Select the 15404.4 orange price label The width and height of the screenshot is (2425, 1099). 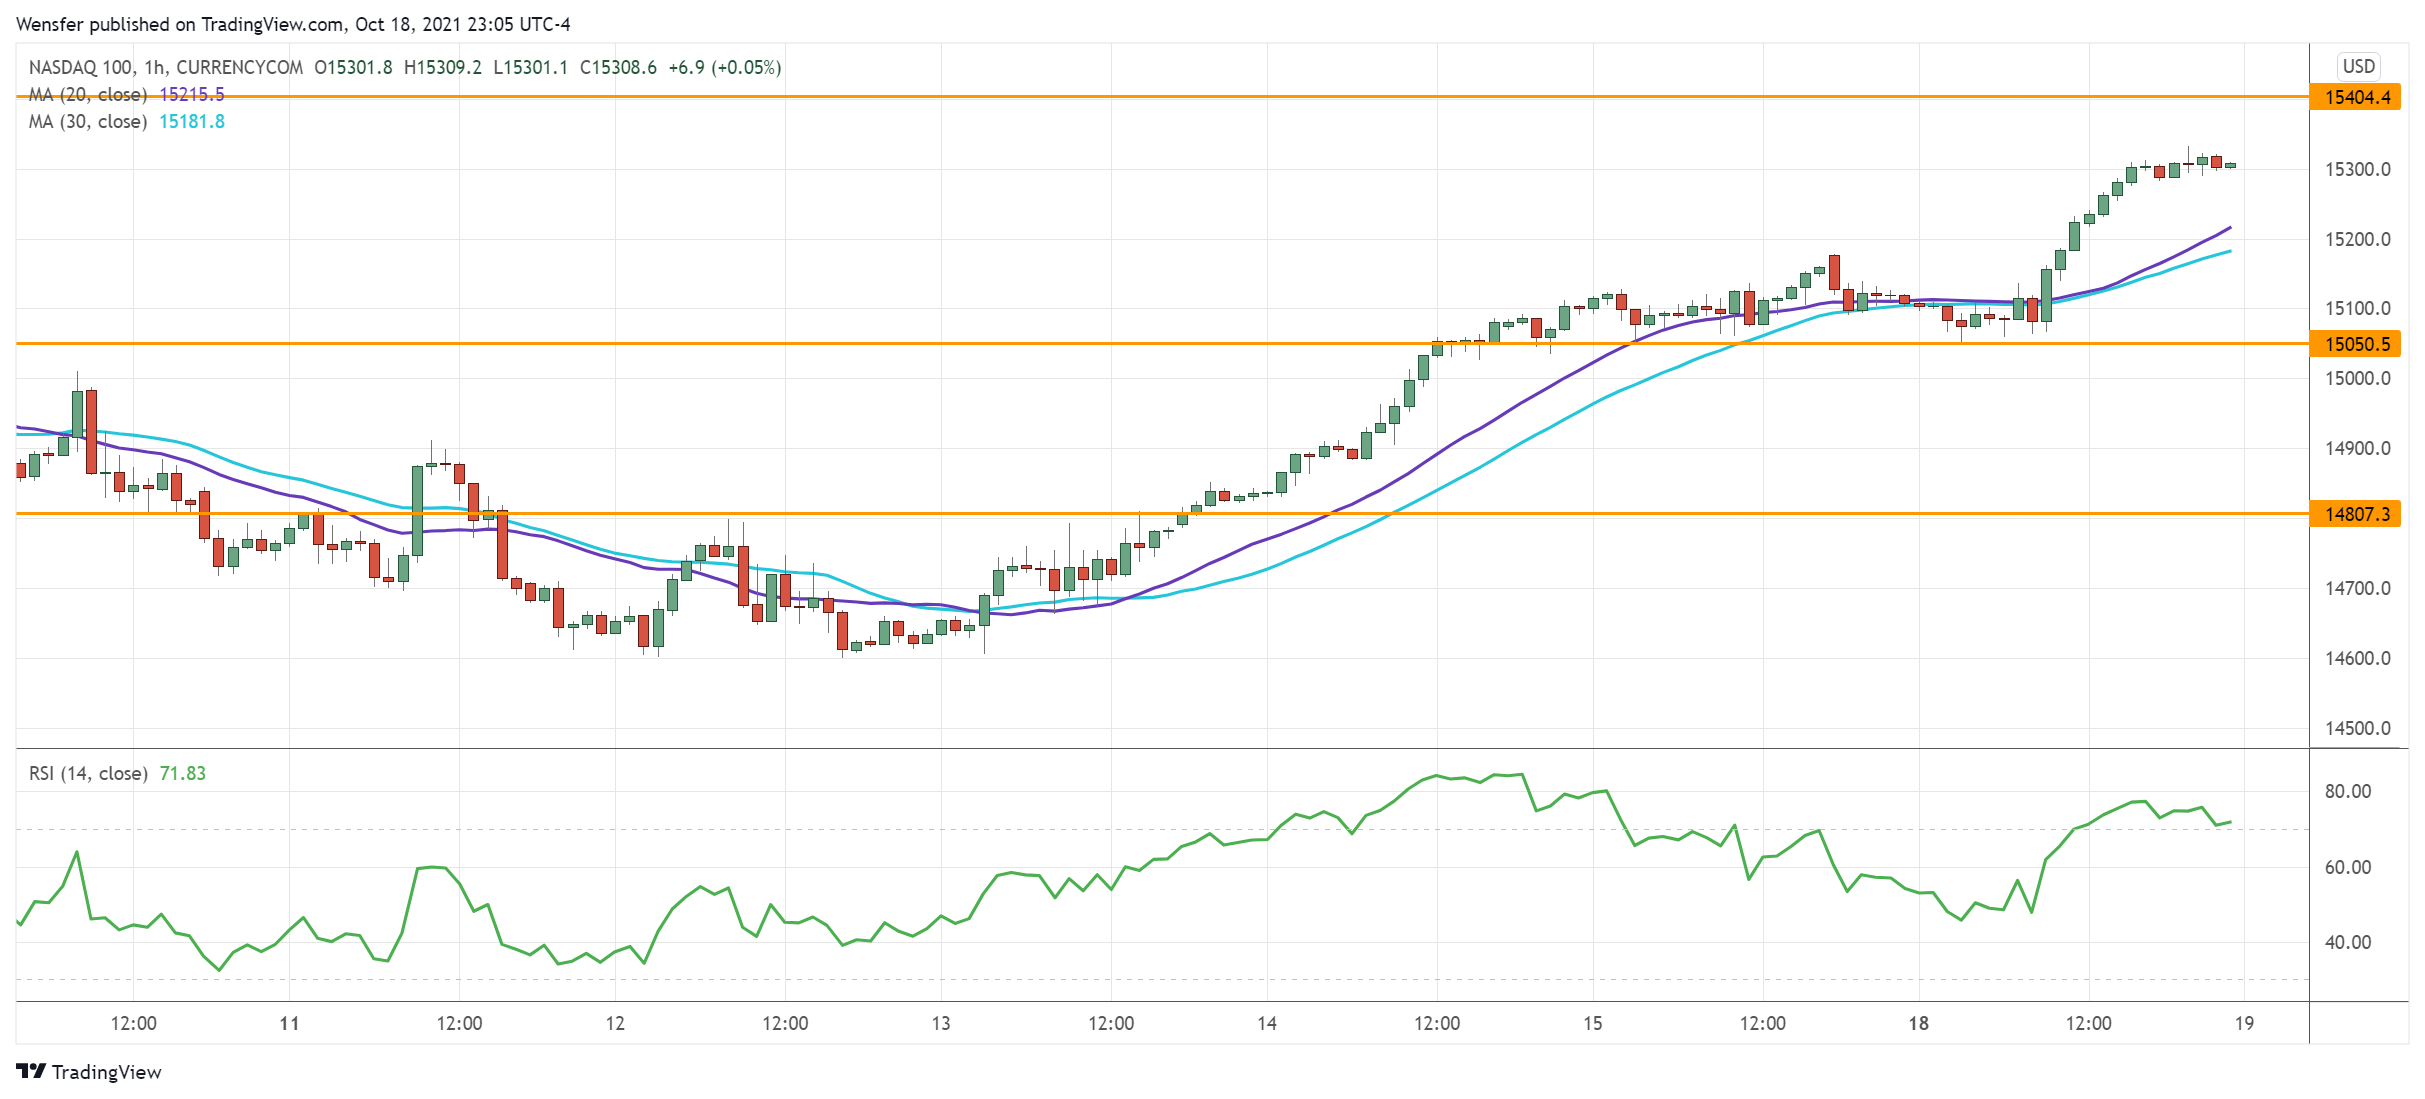click(x=2356, y=97)
